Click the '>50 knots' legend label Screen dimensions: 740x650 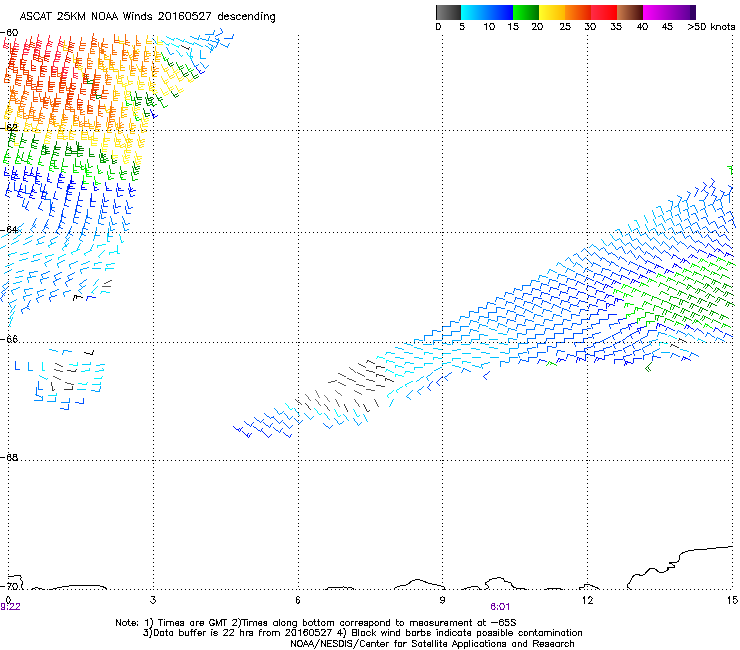pos(711,27)
